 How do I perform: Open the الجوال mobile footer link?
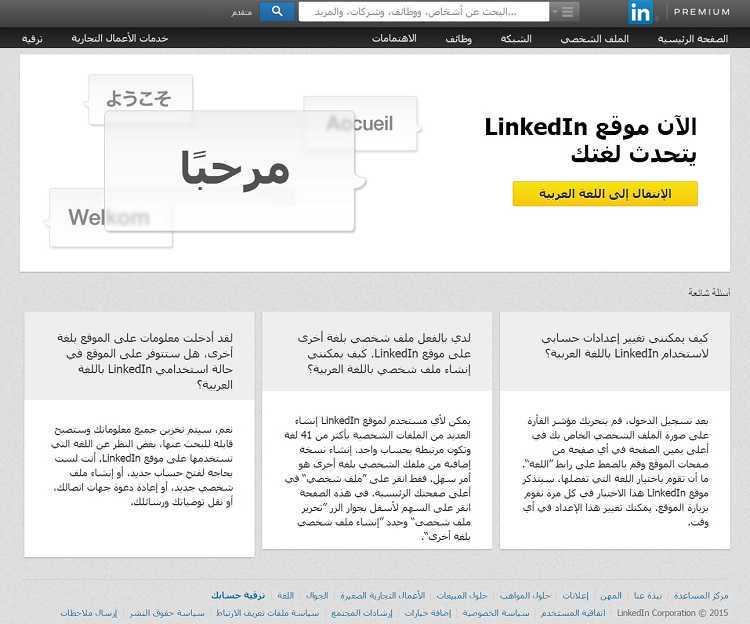pos(317,596)
